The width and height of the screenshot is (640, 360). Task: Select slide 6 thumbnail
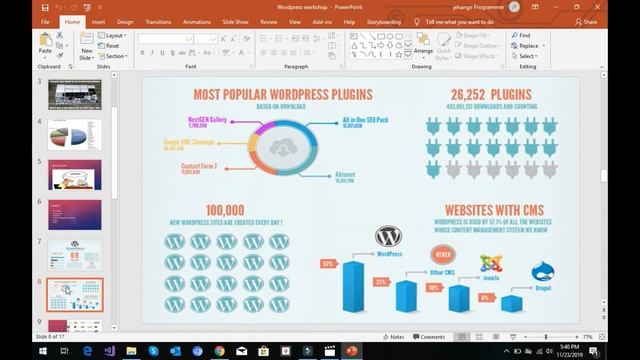coord(75,215)
